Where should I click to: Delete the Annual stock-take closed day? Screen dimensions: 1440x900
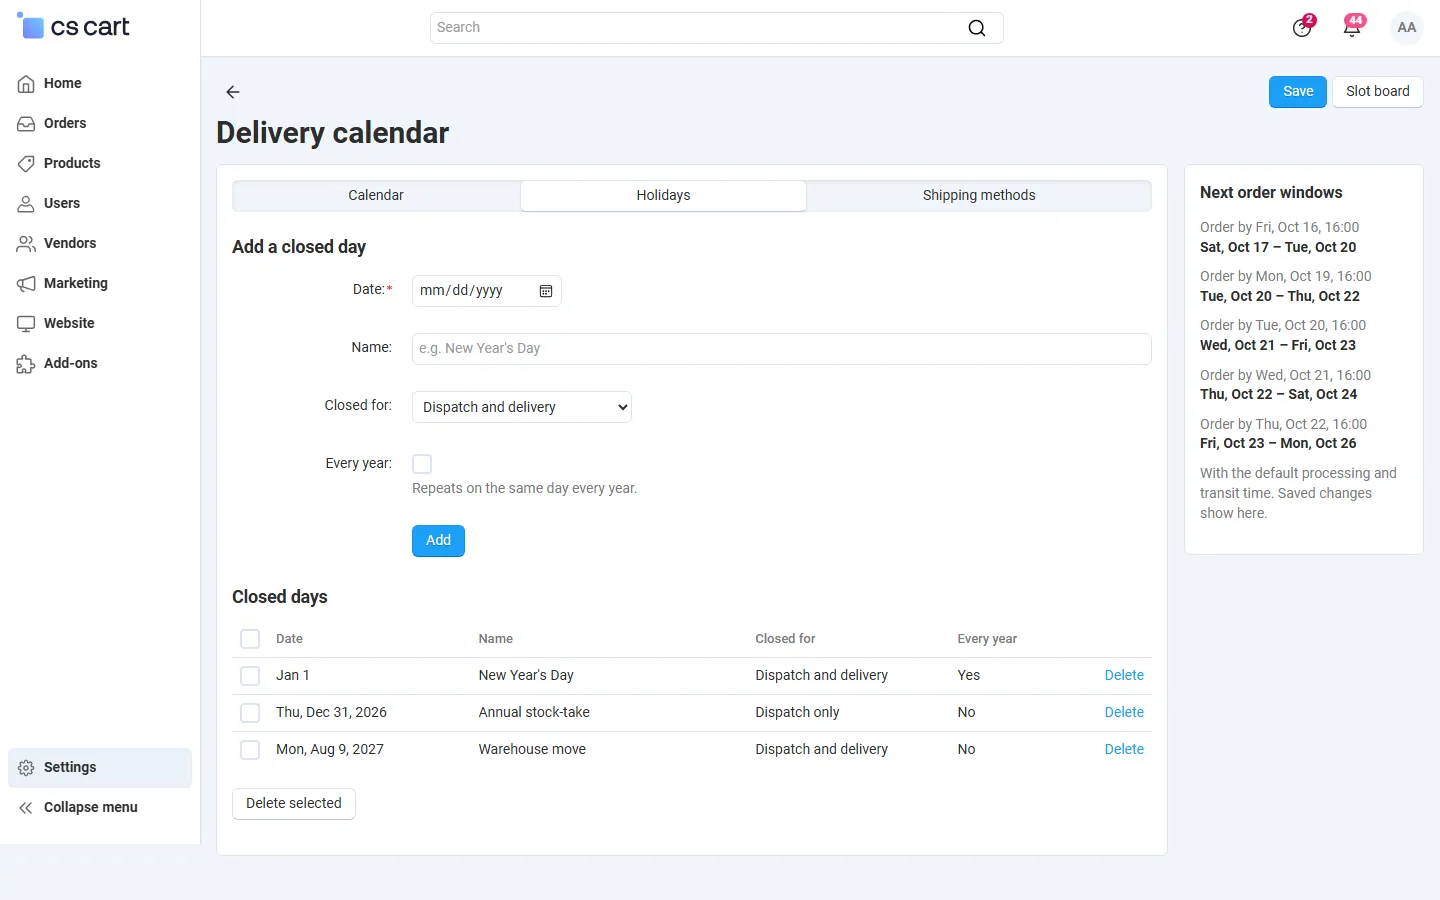coord(1124,713)
